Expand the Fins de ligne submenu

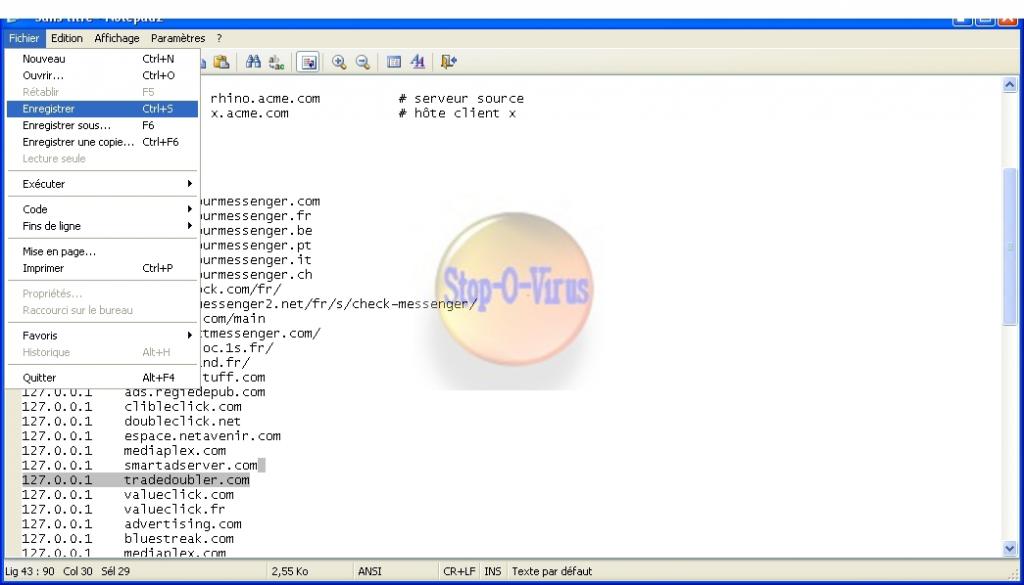click(x=102, y=226)
